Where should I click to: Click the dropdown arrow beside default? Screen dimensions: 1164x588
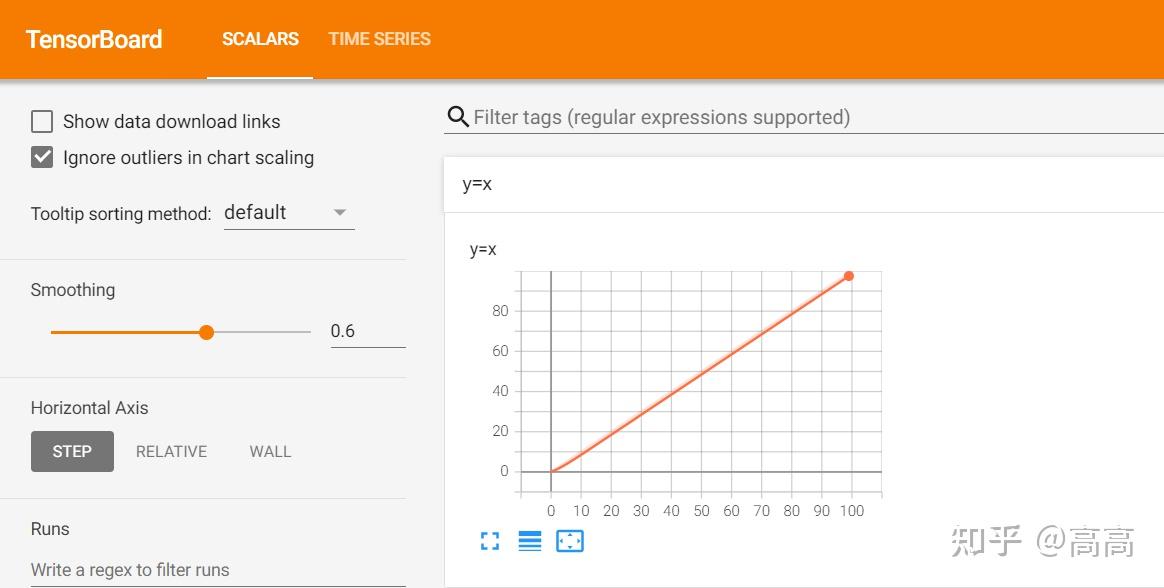tap(340, 213)
